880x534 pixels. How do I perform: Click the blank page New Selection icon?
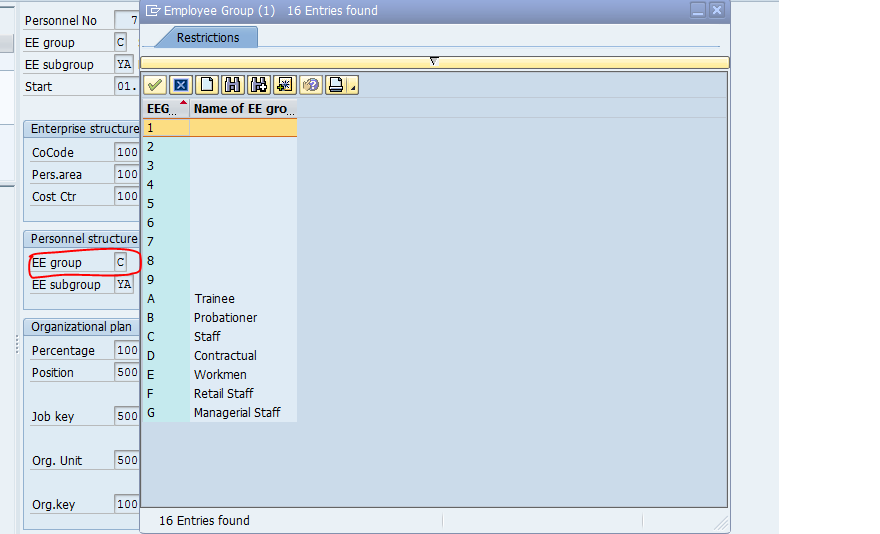click(x=207, y=85)
